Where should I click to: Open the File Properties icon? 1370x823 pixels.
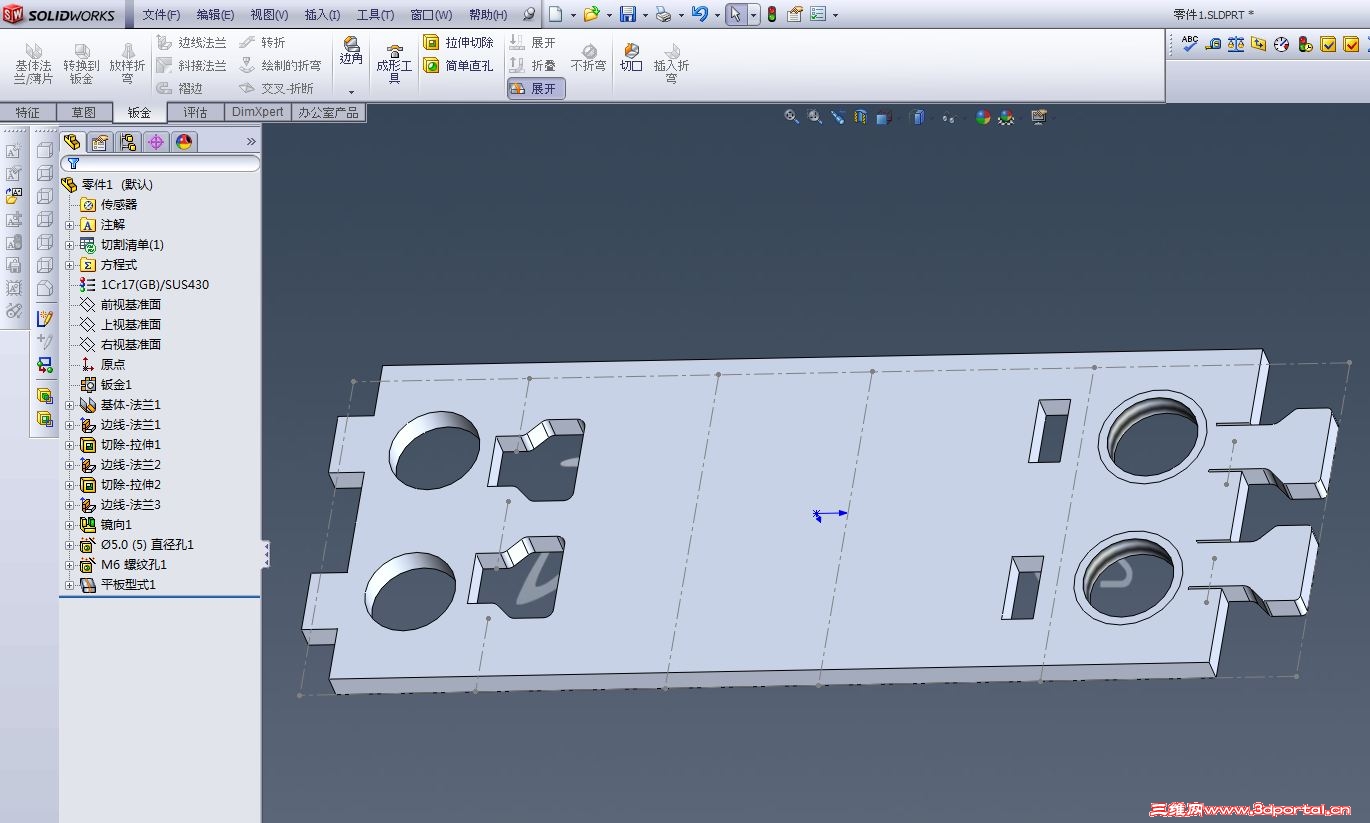click(x=795, y=14)
